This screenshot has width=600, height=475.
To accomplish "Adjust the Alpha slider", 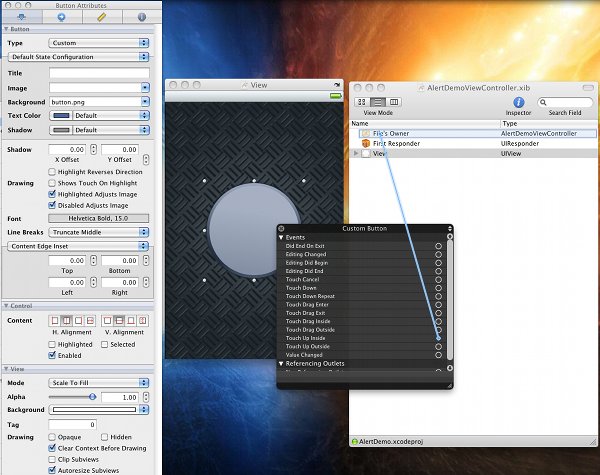I will pos(93,396).
